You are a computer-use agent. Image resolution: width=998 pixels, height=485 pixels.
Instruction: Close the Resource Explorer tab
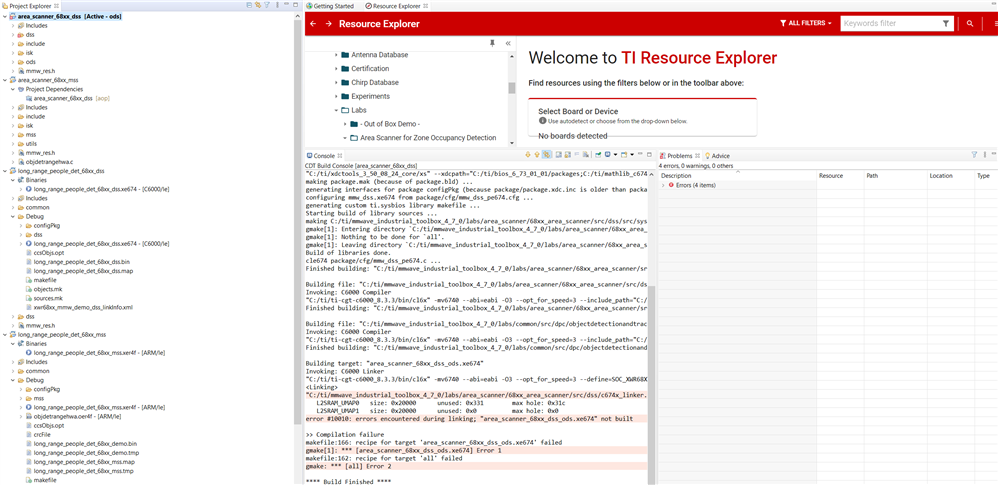pyautogui.click(x=425, y=6)
